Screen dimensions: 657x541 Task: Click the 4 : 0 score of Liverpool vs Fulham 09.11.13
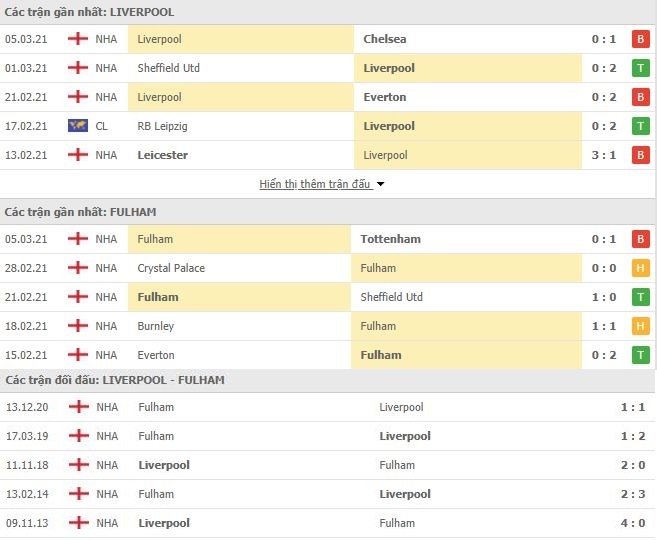click(633, 523)
